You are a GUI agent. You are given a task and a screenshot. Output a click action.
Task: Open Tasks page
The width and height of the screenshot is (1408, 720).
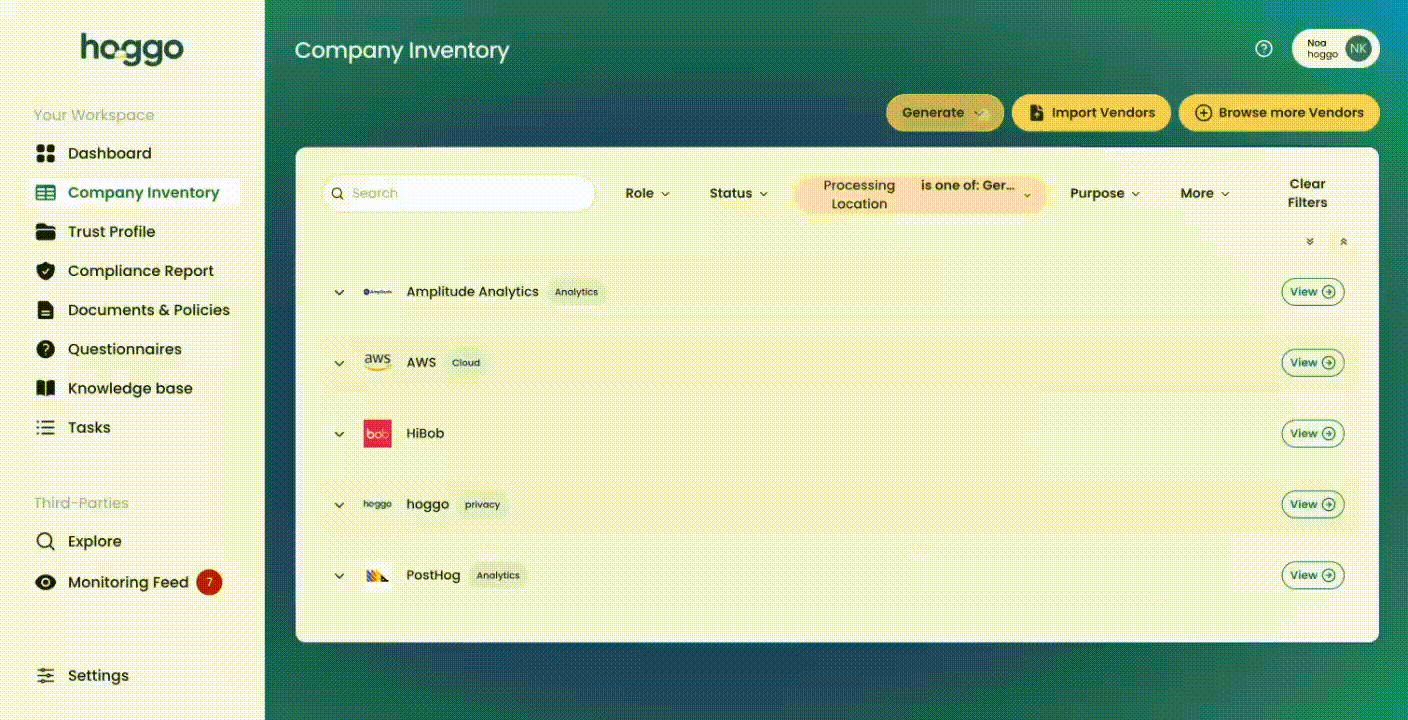click(x=89, y=427)
